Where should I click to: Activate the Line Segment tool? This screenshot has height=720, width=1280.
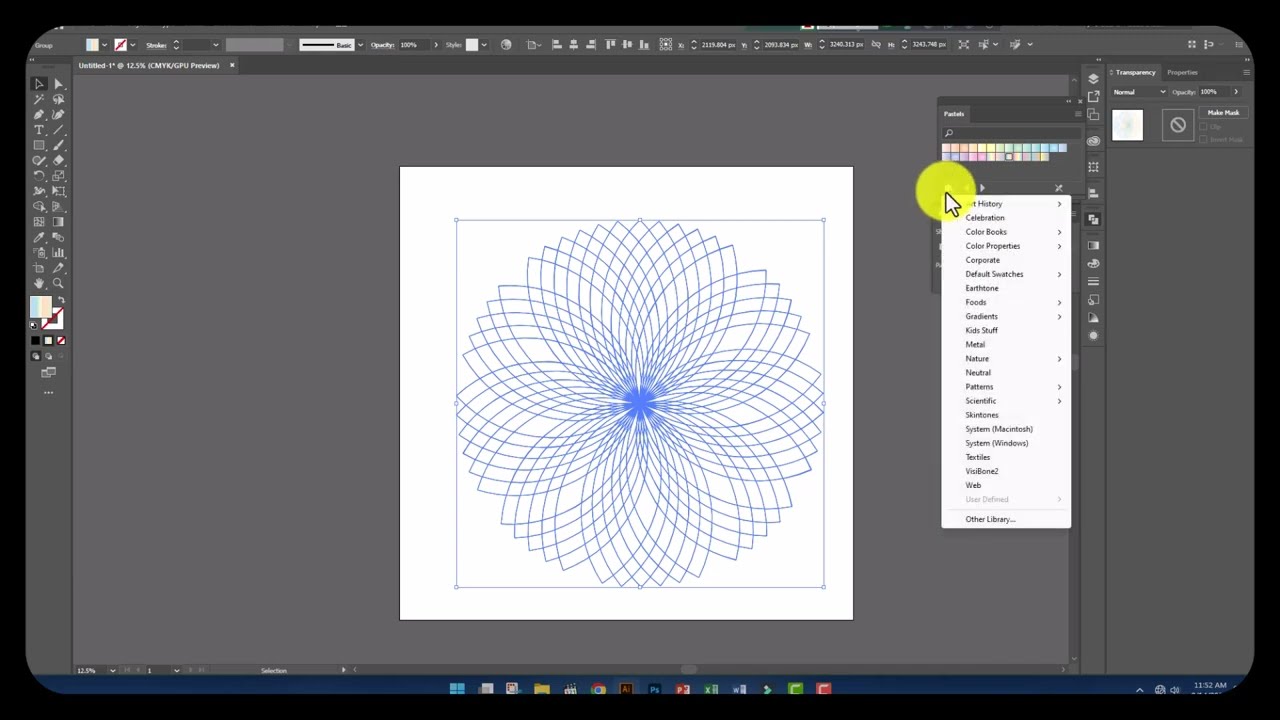58,130
